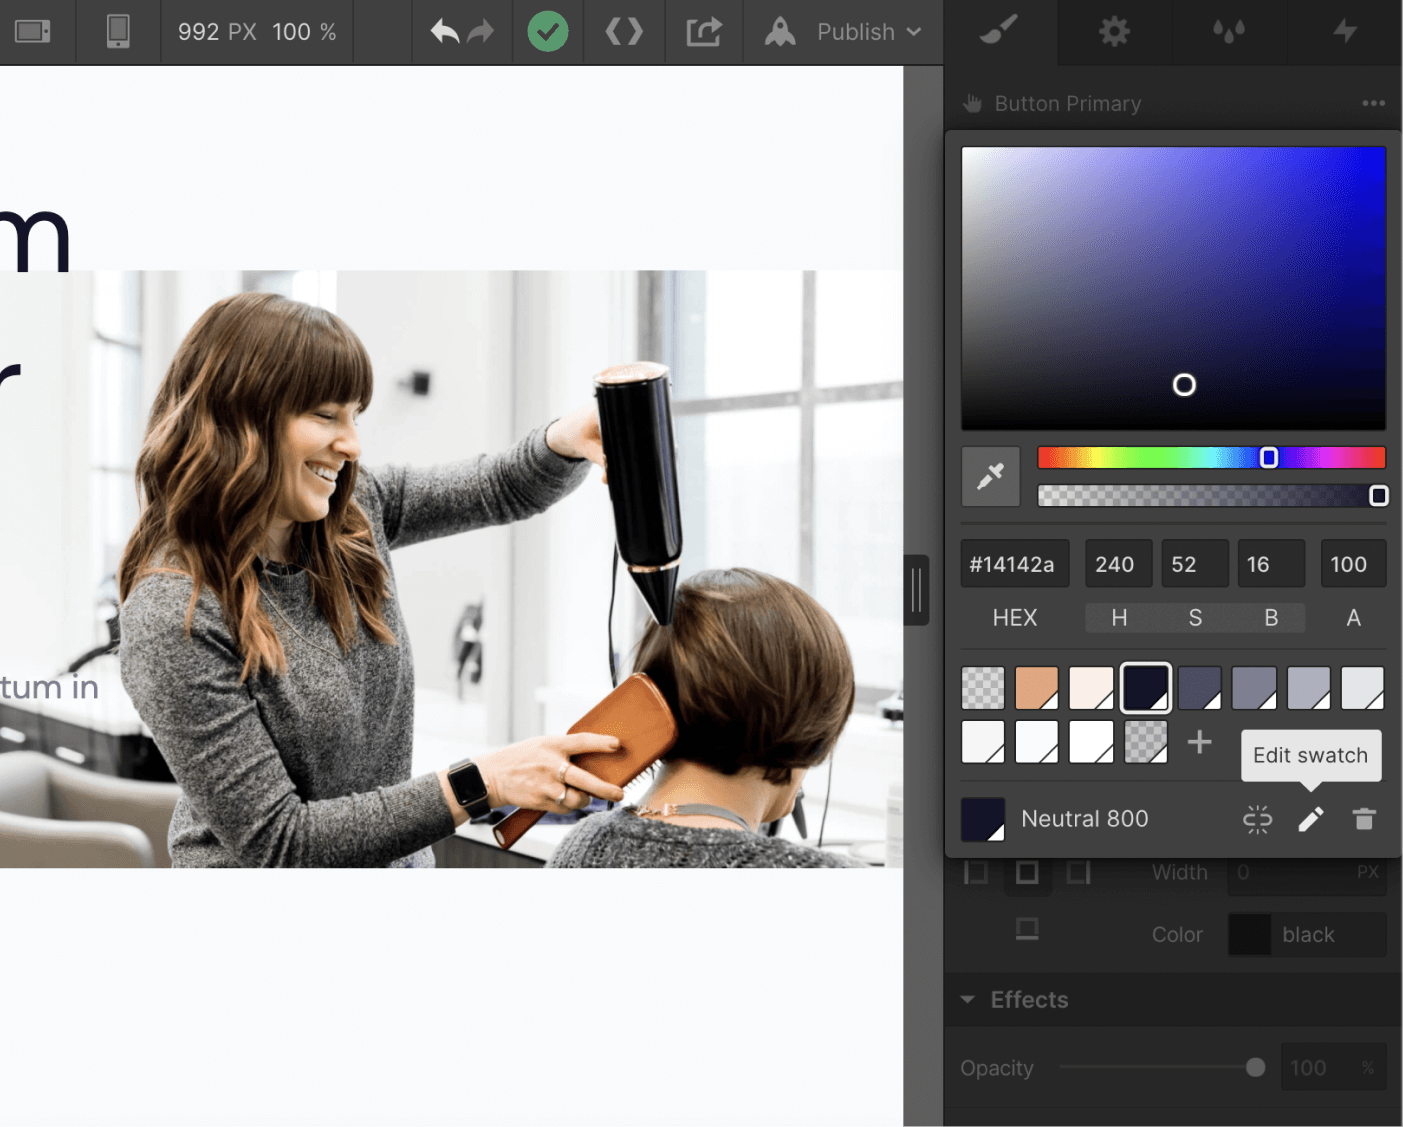This screenshot has height=1127, width=1403.
Task: Edit the Neutral 800 swatch with the pencil icon
Action: pyautogui.click(x=1310, y=819)
